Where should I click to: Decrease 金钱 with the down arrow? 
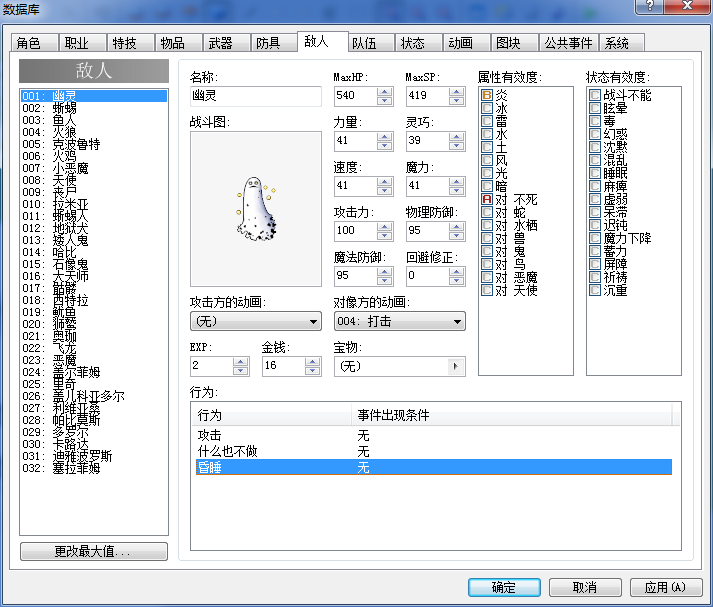pyautogui.click(x=313, y=371)
